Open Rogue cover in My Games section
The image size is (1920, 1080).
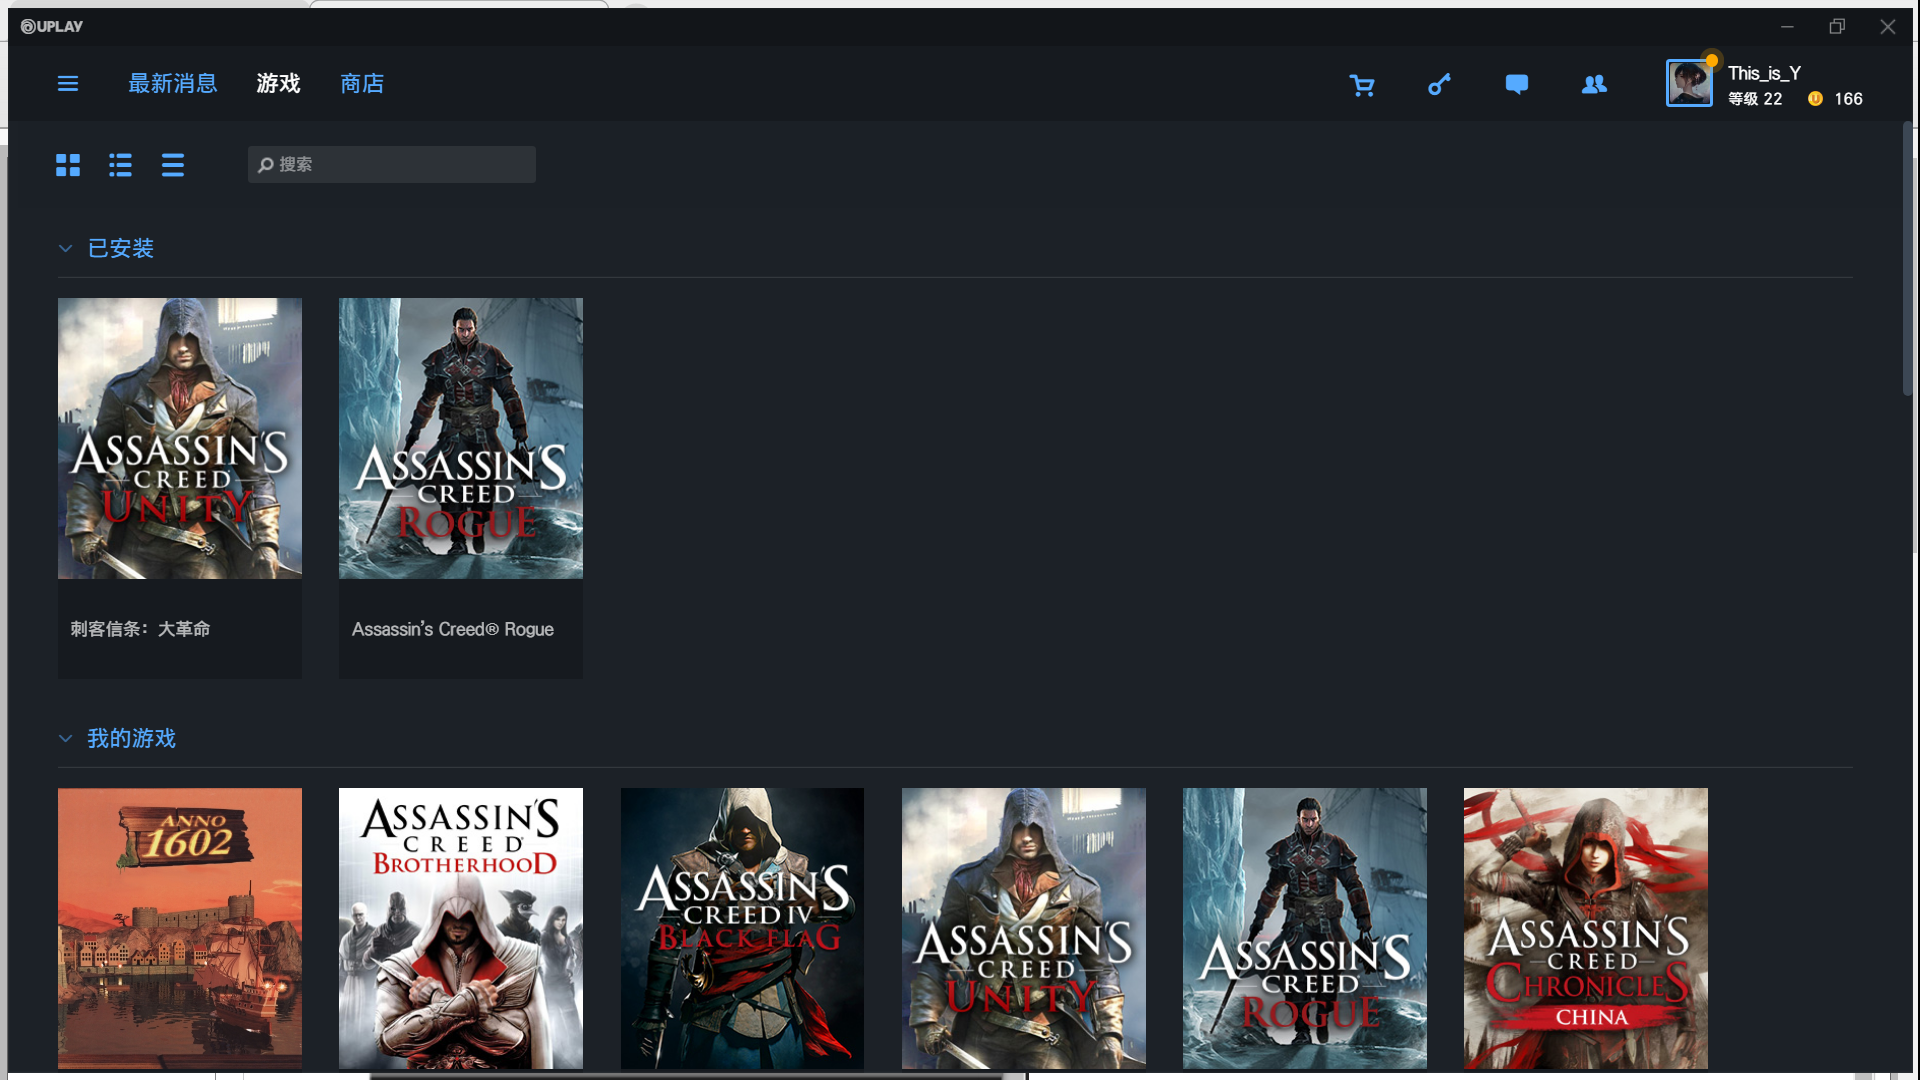(x=1305, y=928)
